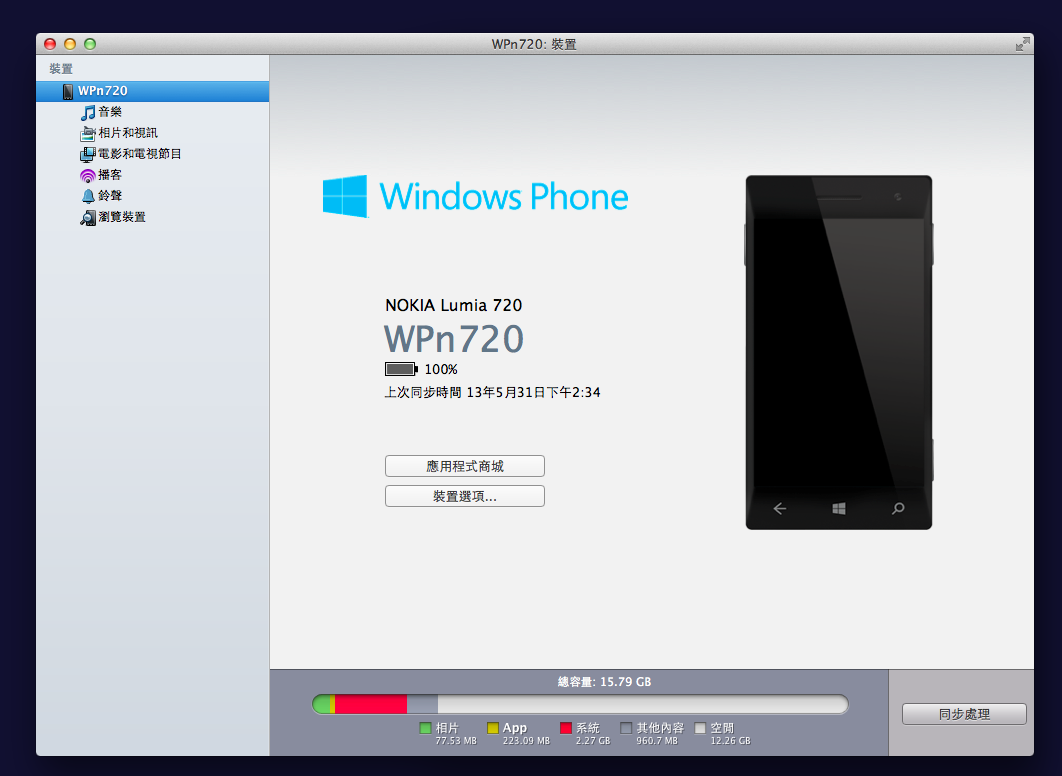
Task: Toggle fullscreen with the window arrows icon
Action: (1022, 44)
